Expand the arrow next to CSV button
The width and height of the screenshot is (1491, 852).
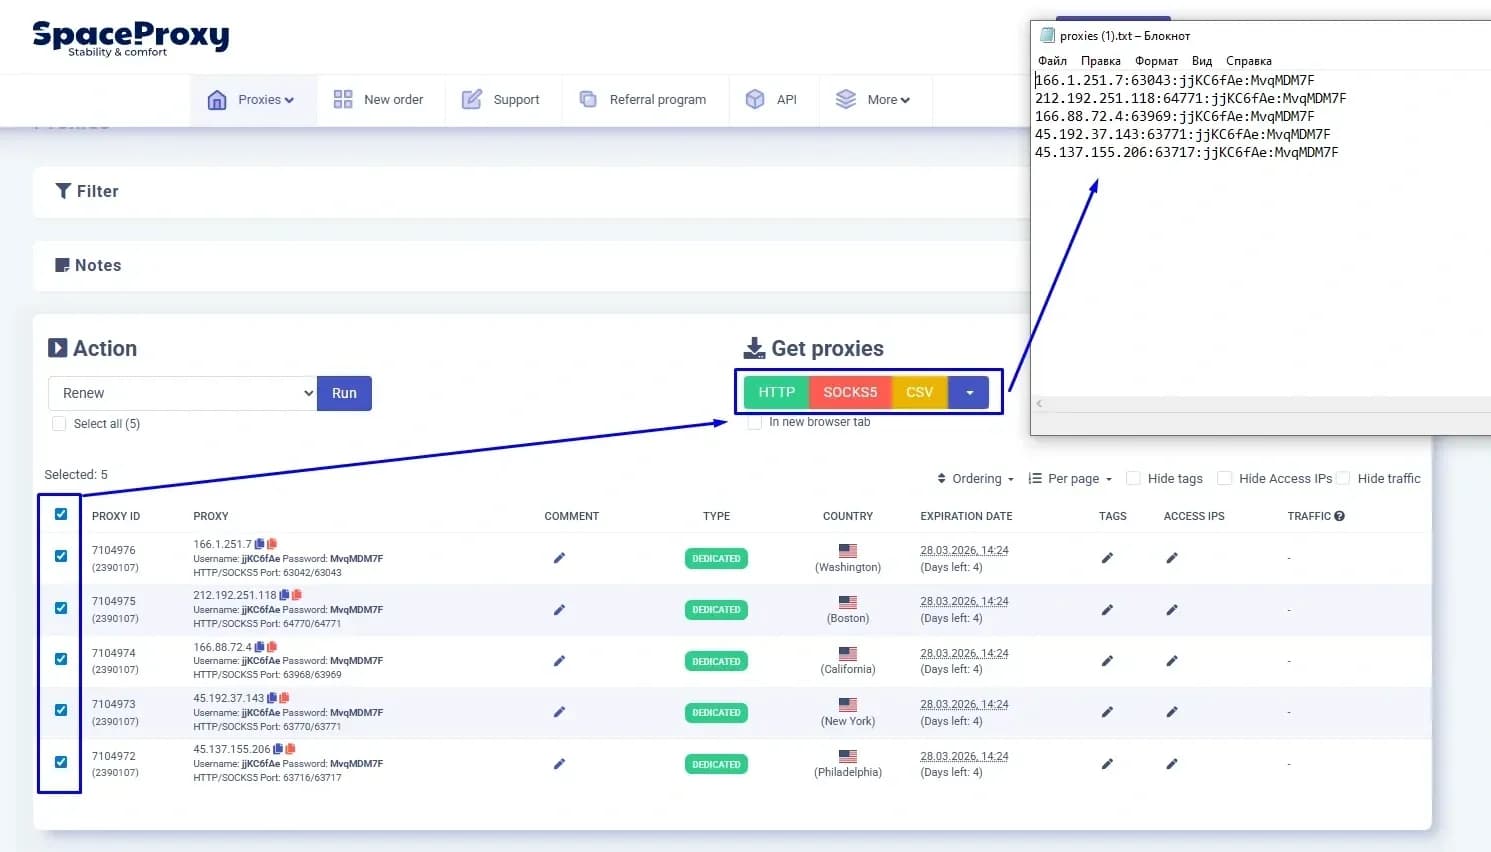coord(968,392)
